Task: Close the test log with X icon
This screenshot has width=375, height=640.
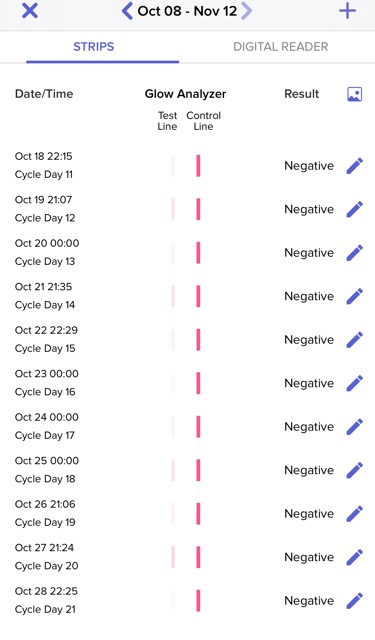Action: point(30,11)
